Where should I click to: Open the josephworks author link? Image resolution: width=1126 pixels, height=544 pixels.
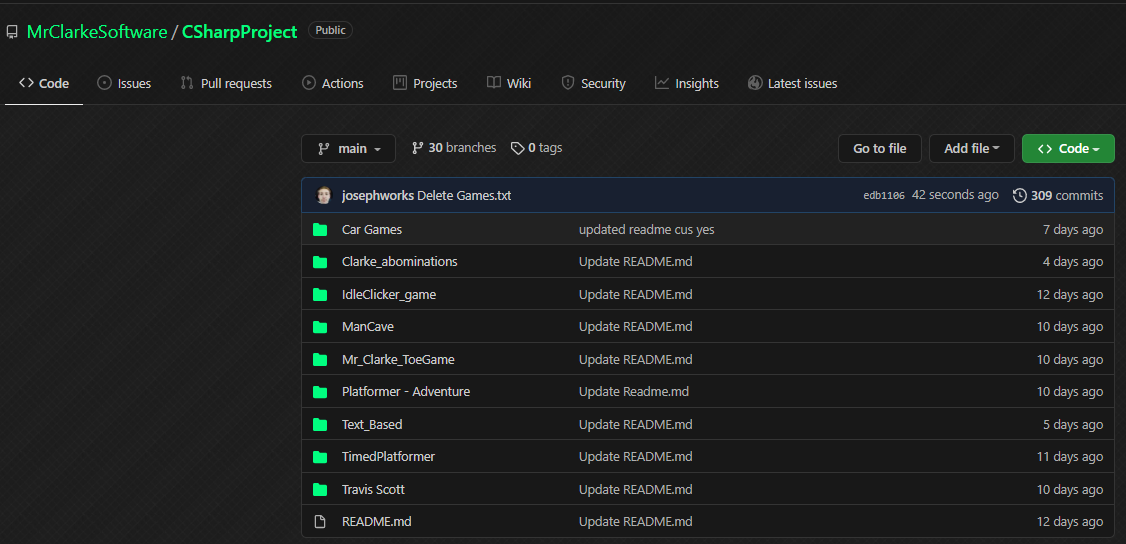click(x=378, y=195)
